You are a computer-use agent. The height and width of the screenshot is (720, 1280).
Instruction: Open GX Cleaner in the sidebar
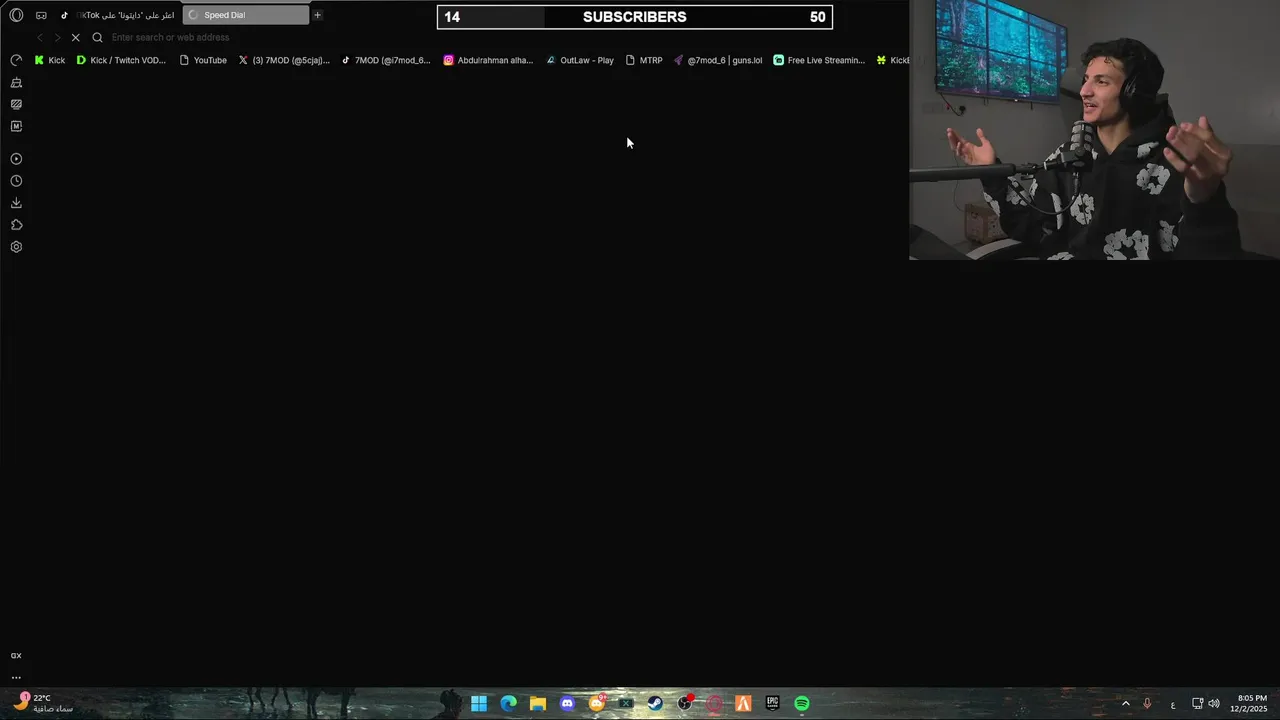[16, 82]
